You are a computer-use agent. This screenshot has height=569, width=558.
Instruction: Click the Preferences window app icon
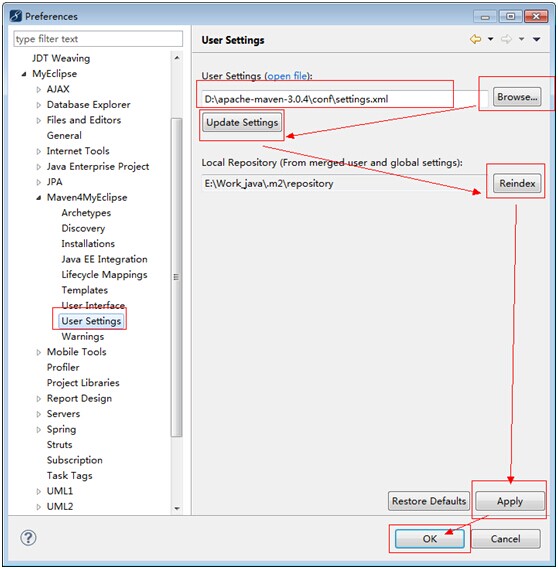click(16, 16)
